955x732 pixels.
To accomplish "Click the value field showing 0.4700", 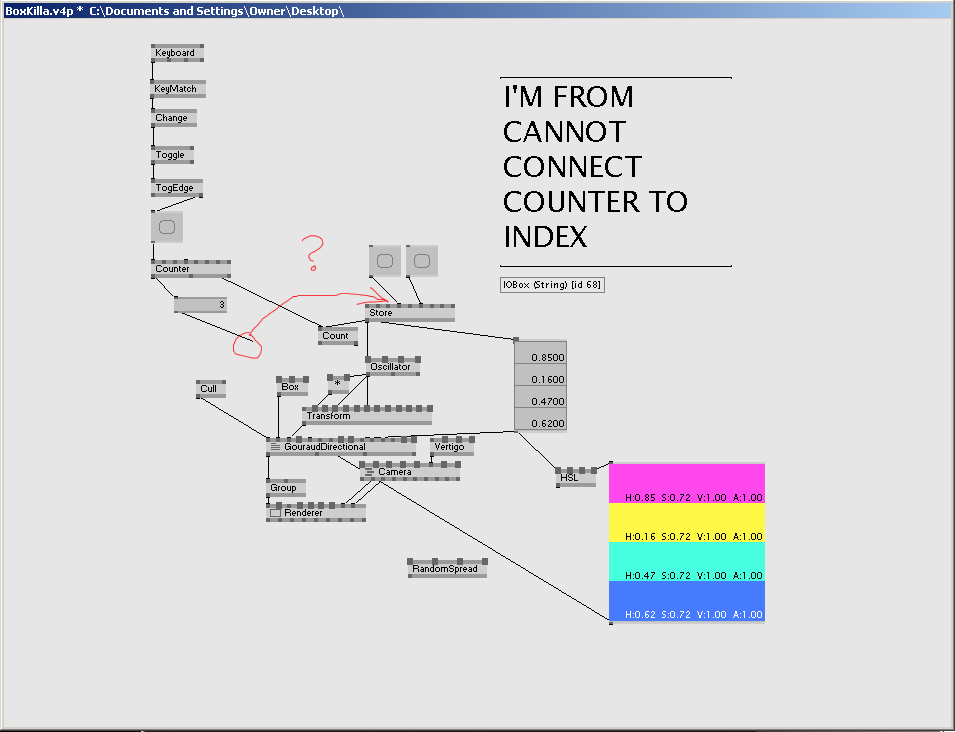I will 540,397.
